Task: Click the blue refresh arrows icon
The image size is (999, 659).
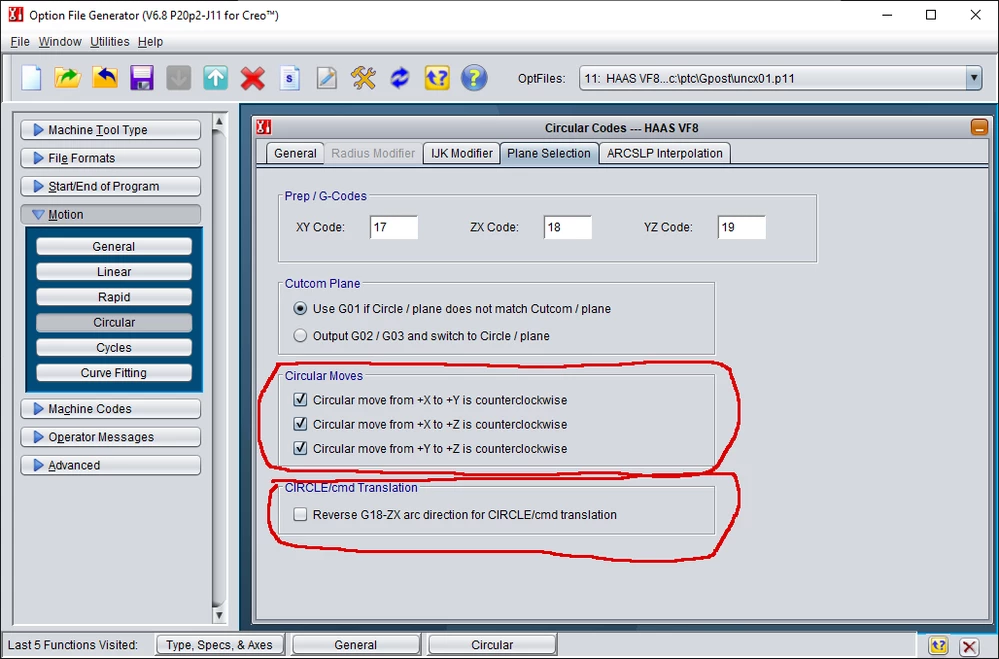Action: [x=400, y=78]
